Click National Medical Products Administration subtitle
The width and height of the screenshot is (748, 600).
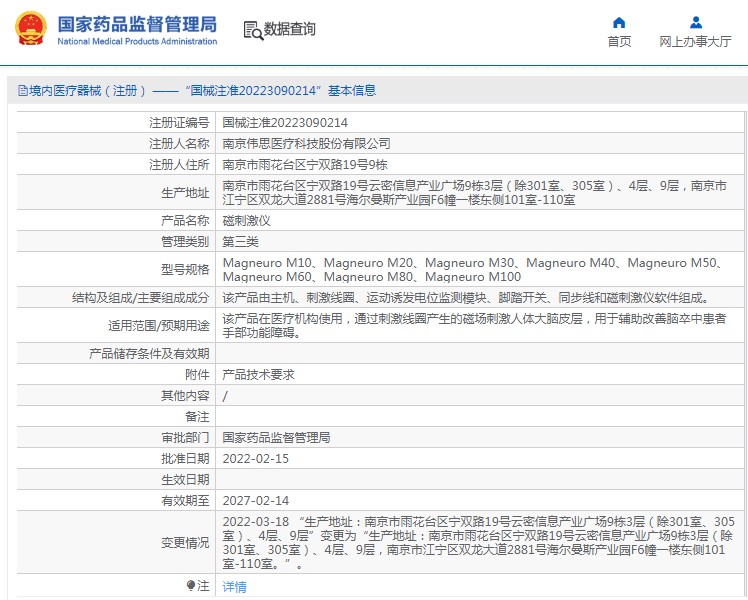point(137,41)
